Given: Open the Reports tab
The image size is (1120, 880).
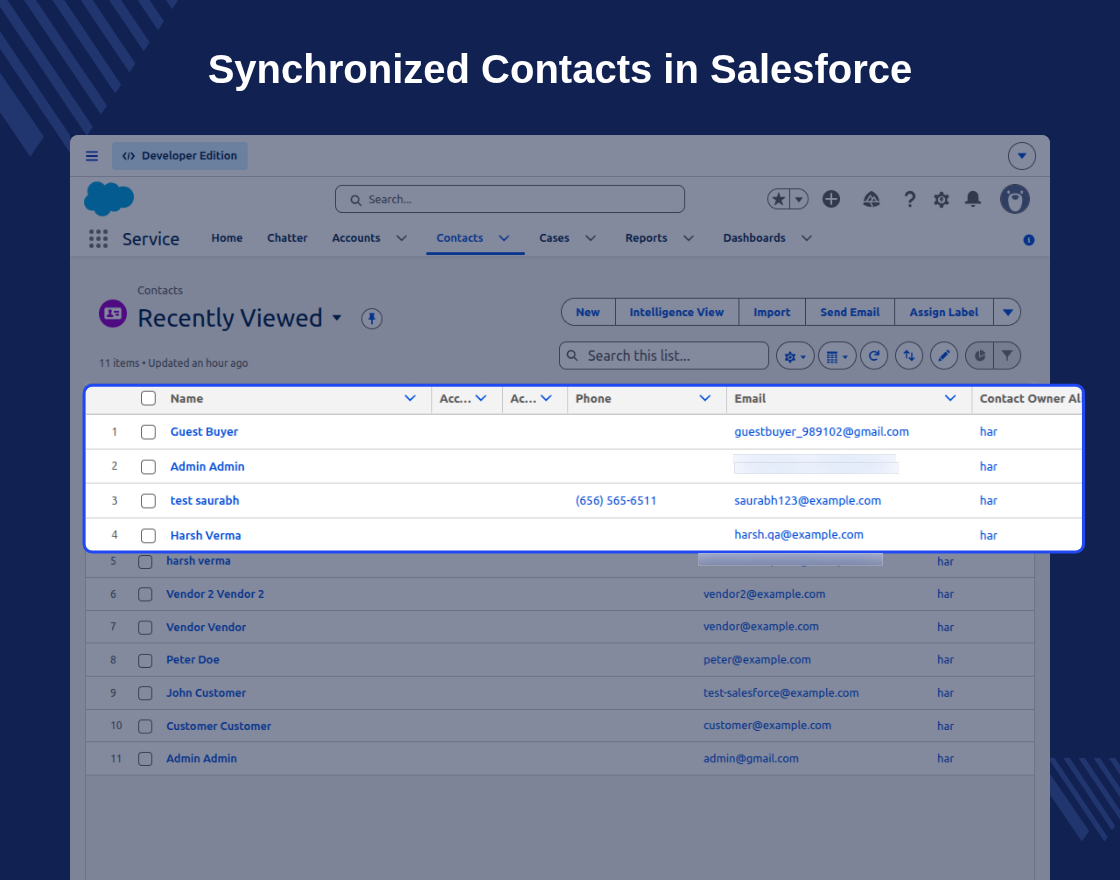Looking at the screenshot, I should 646,238.
